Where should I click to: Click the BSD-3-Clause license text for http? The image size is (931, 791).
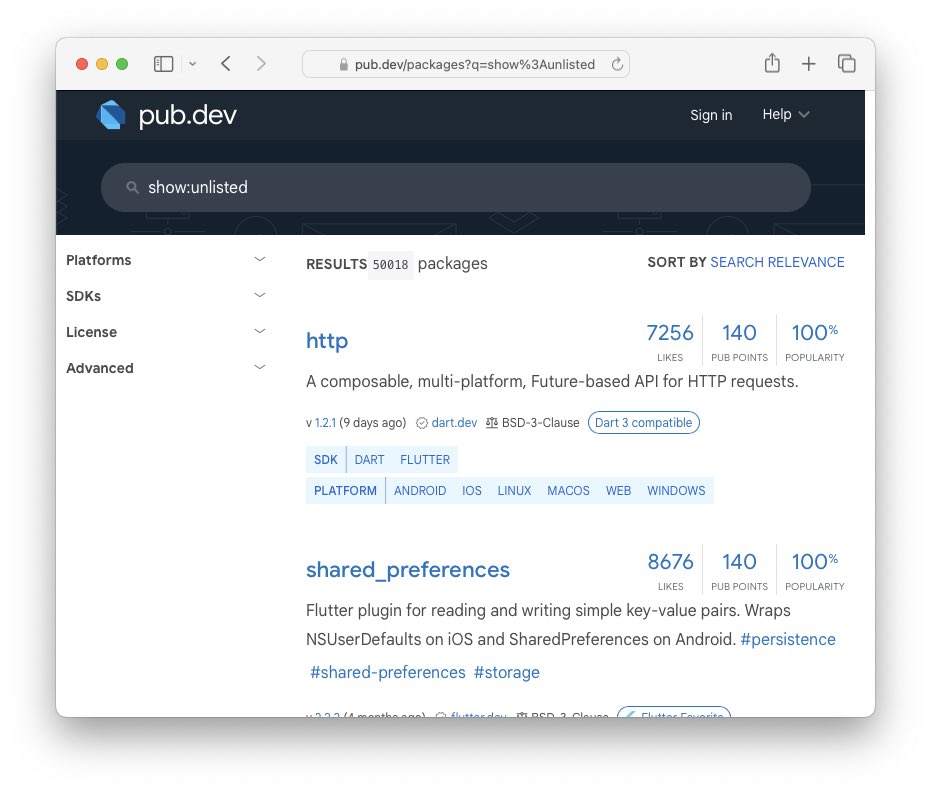[x=540, y=423]
